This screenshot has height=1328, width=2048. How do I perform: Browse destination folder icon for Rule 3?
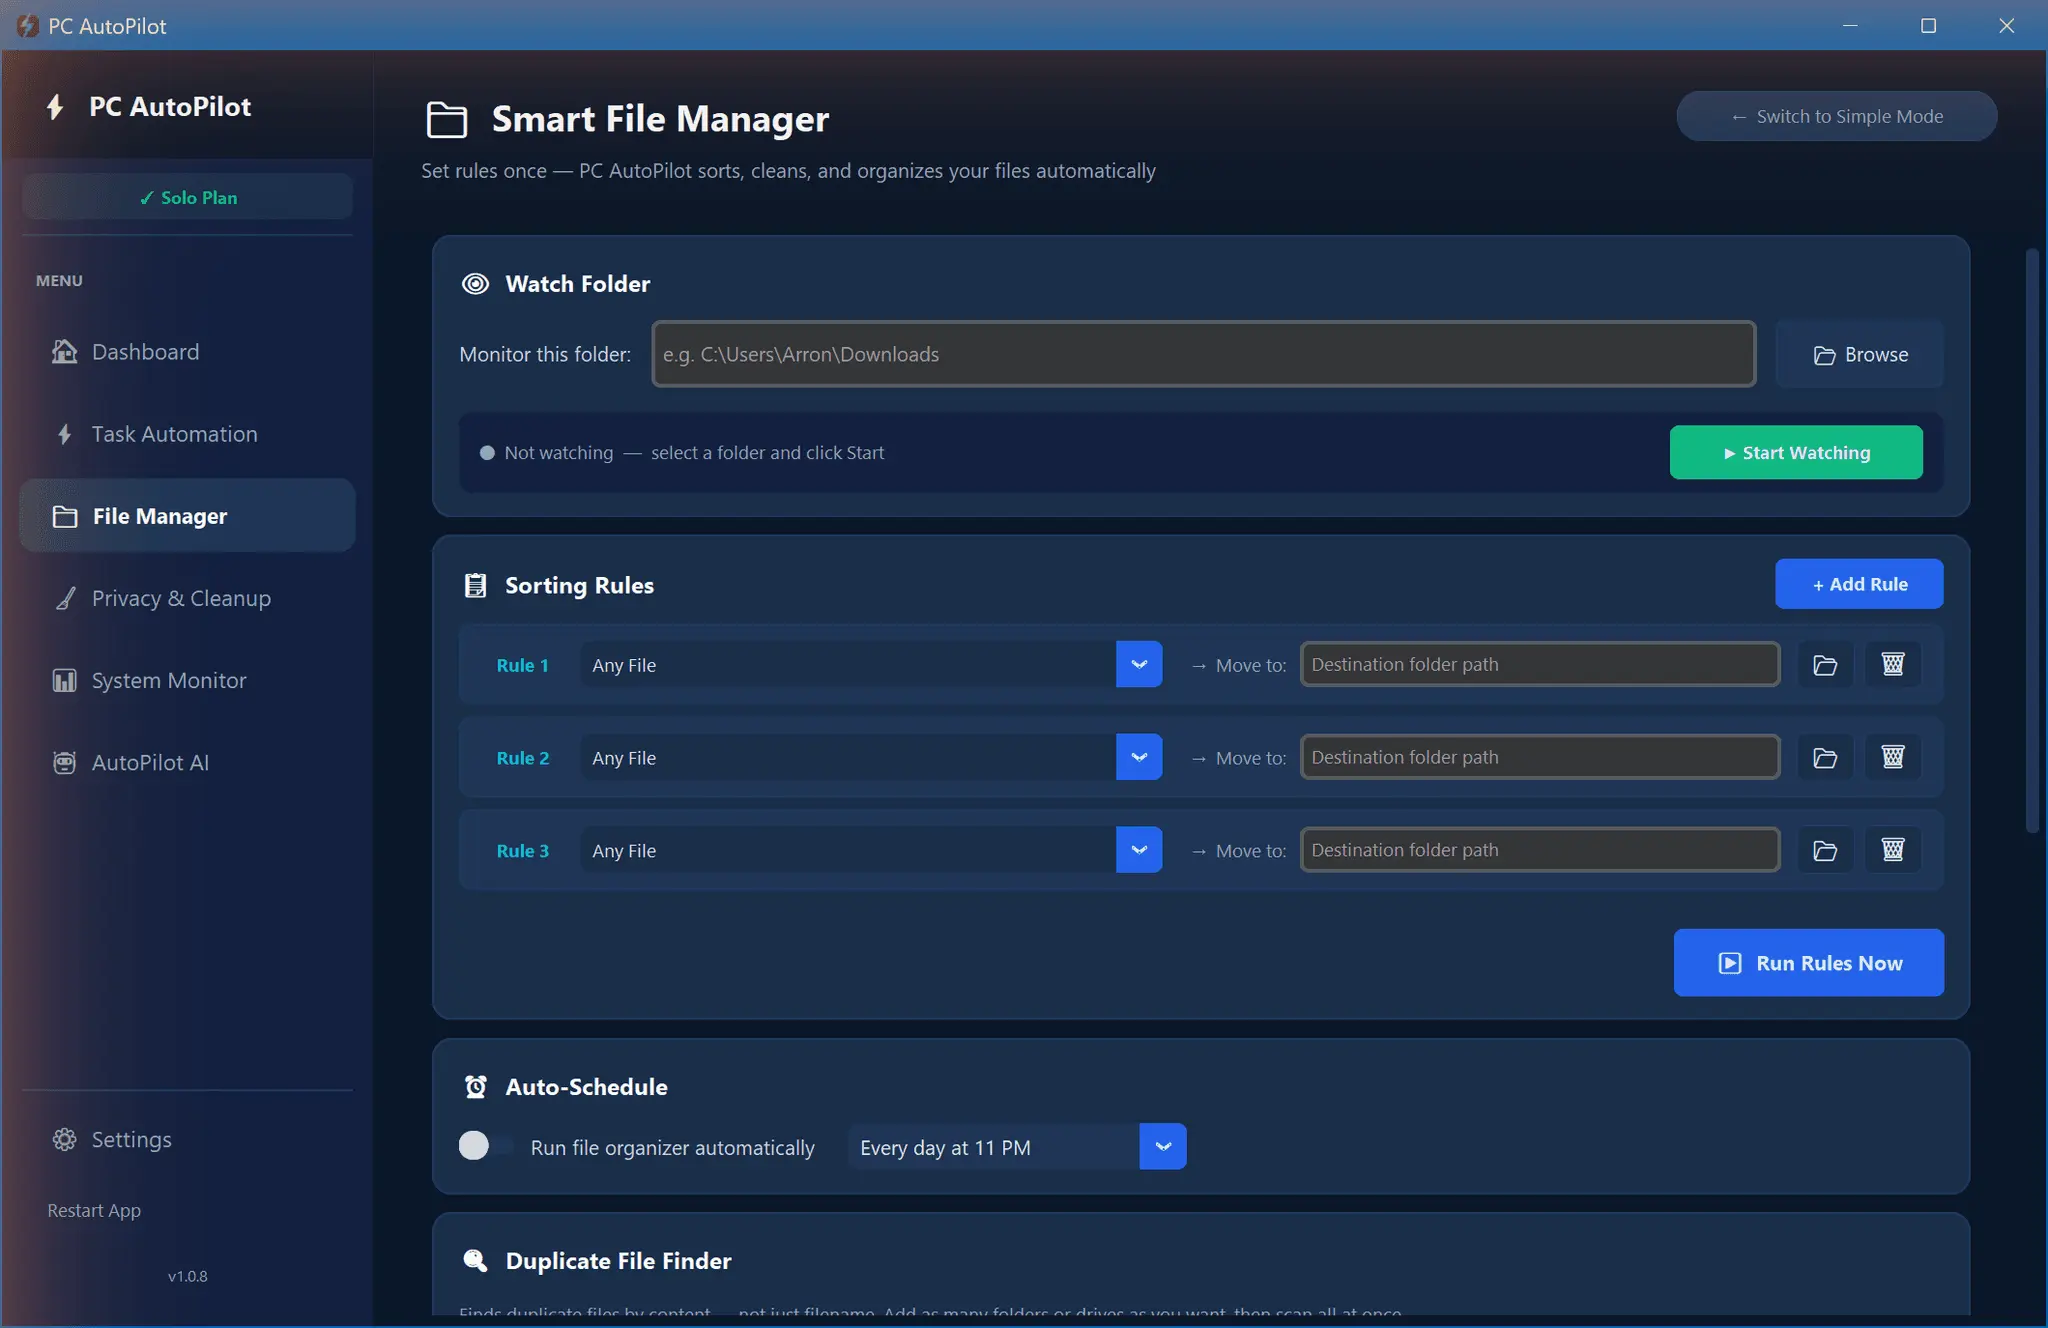pyautogui.click(x=1825, y=850)
